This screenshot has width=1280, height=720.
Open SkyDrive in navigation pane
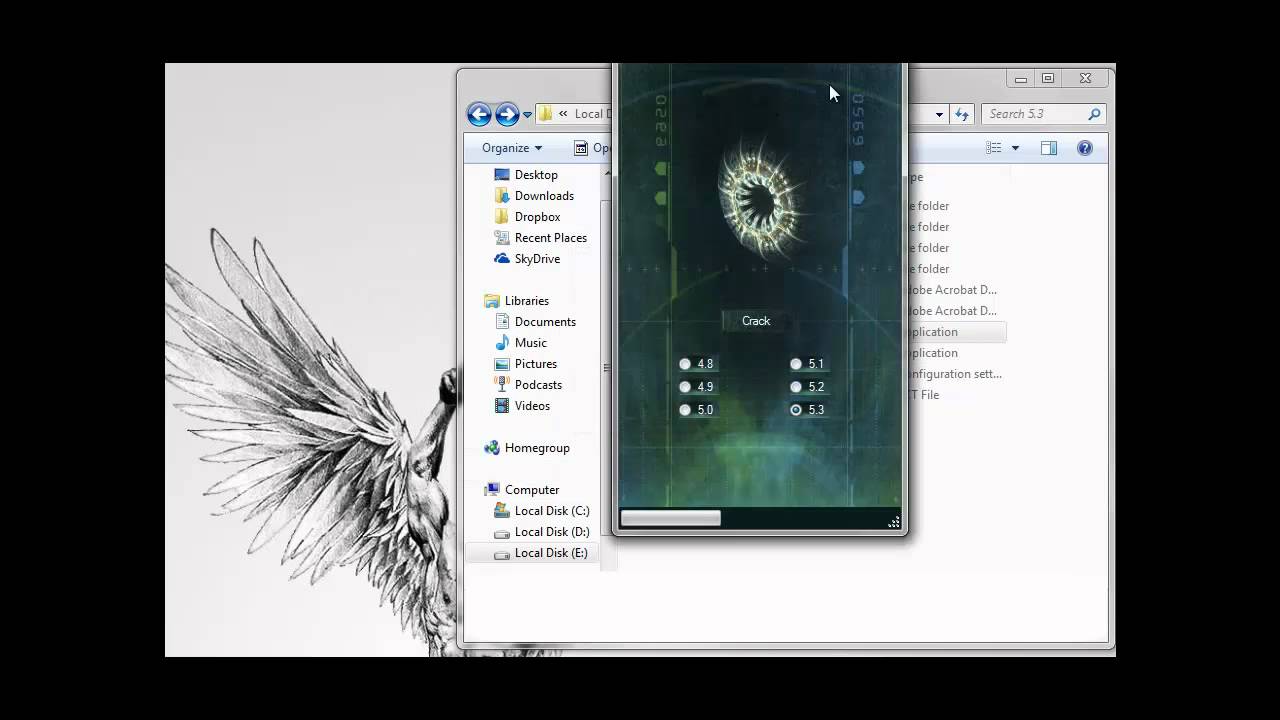pos(537,259)
